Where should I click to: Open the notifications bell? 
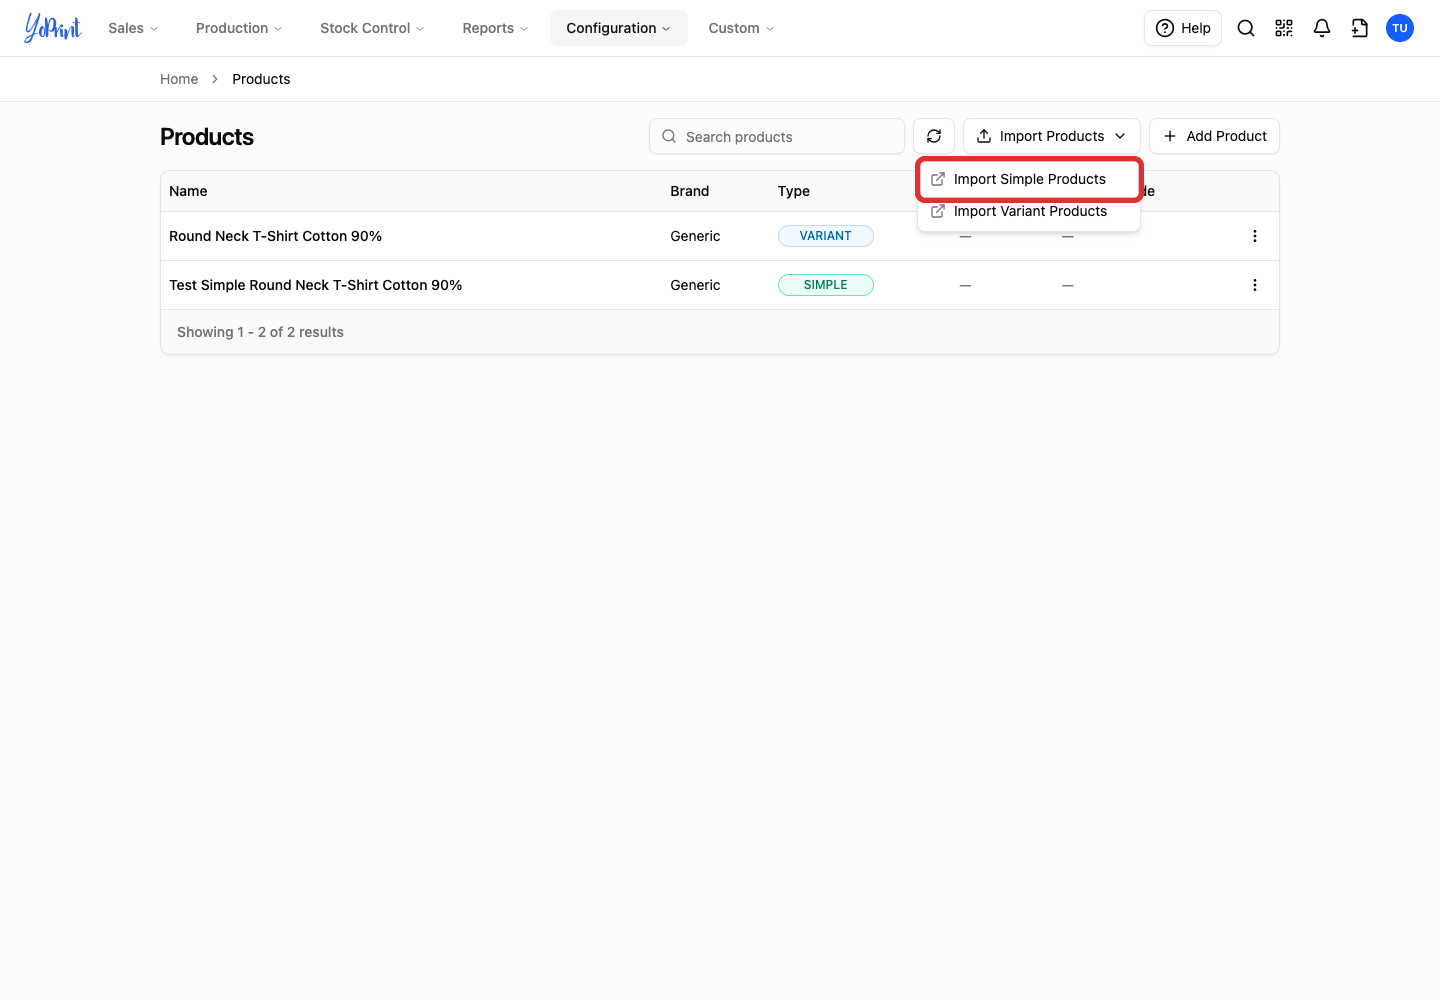click(1322, 28)
